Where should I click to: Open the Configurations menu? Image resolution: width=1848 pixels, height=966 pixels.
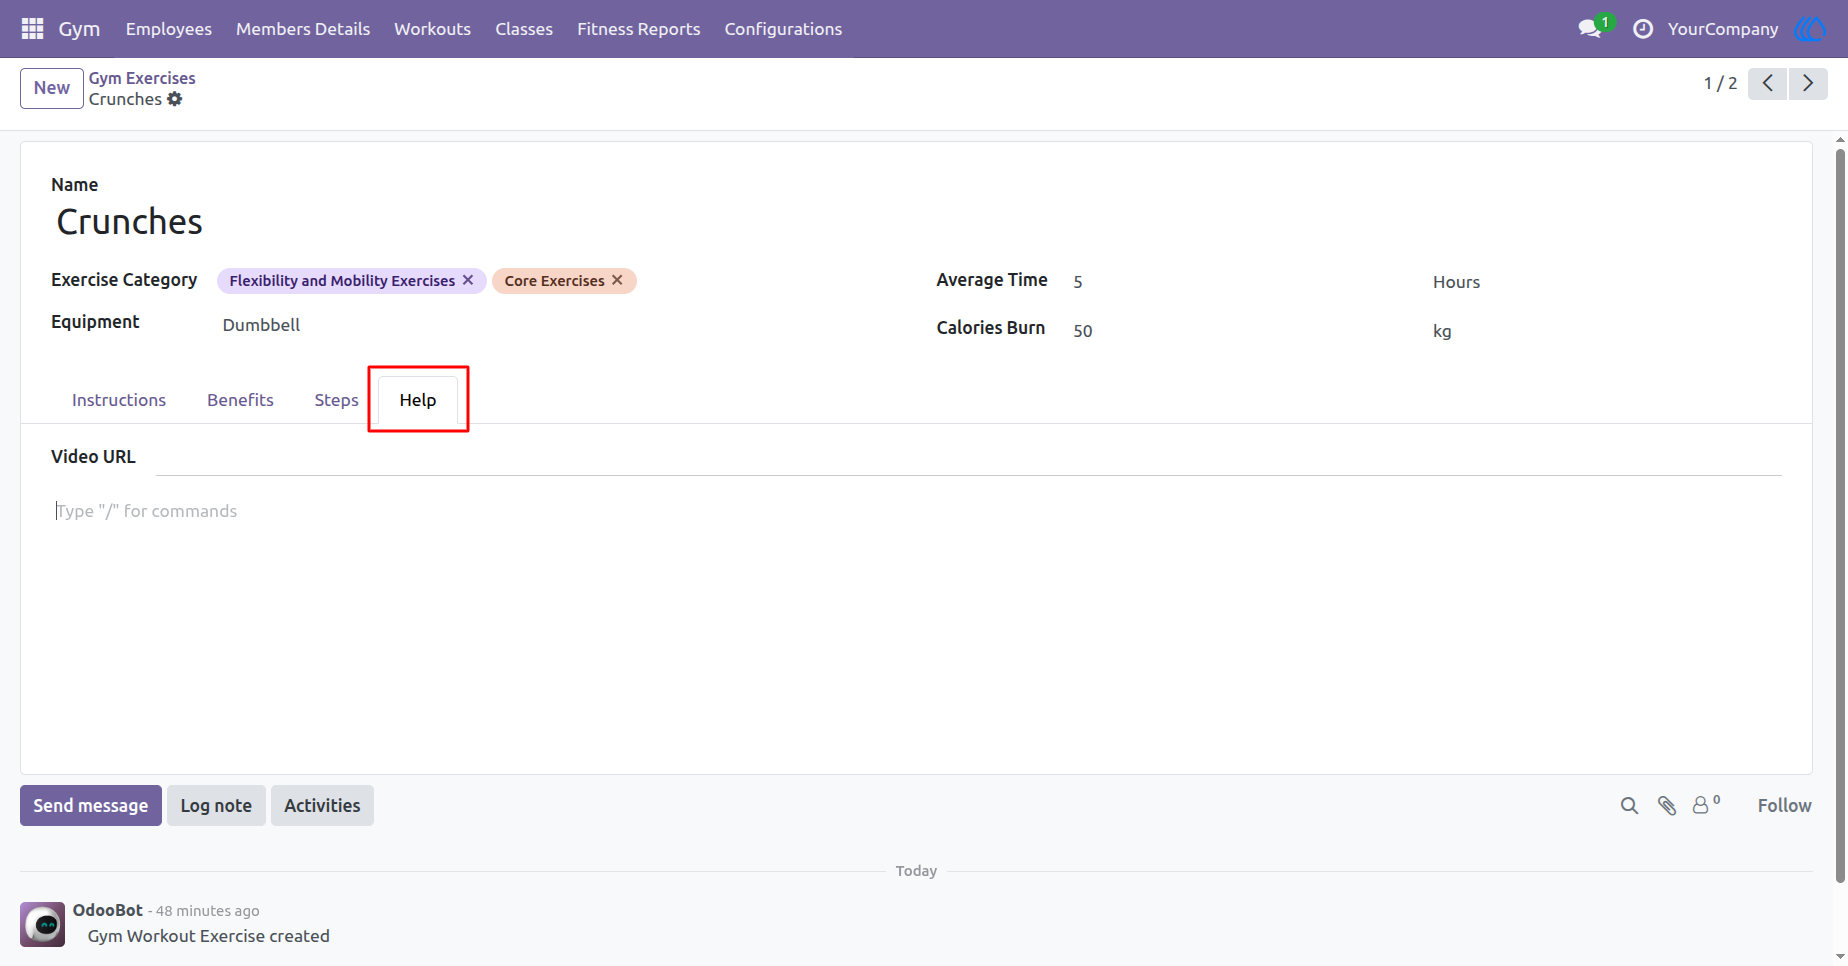pyautogui.click(x=783, y=29)
